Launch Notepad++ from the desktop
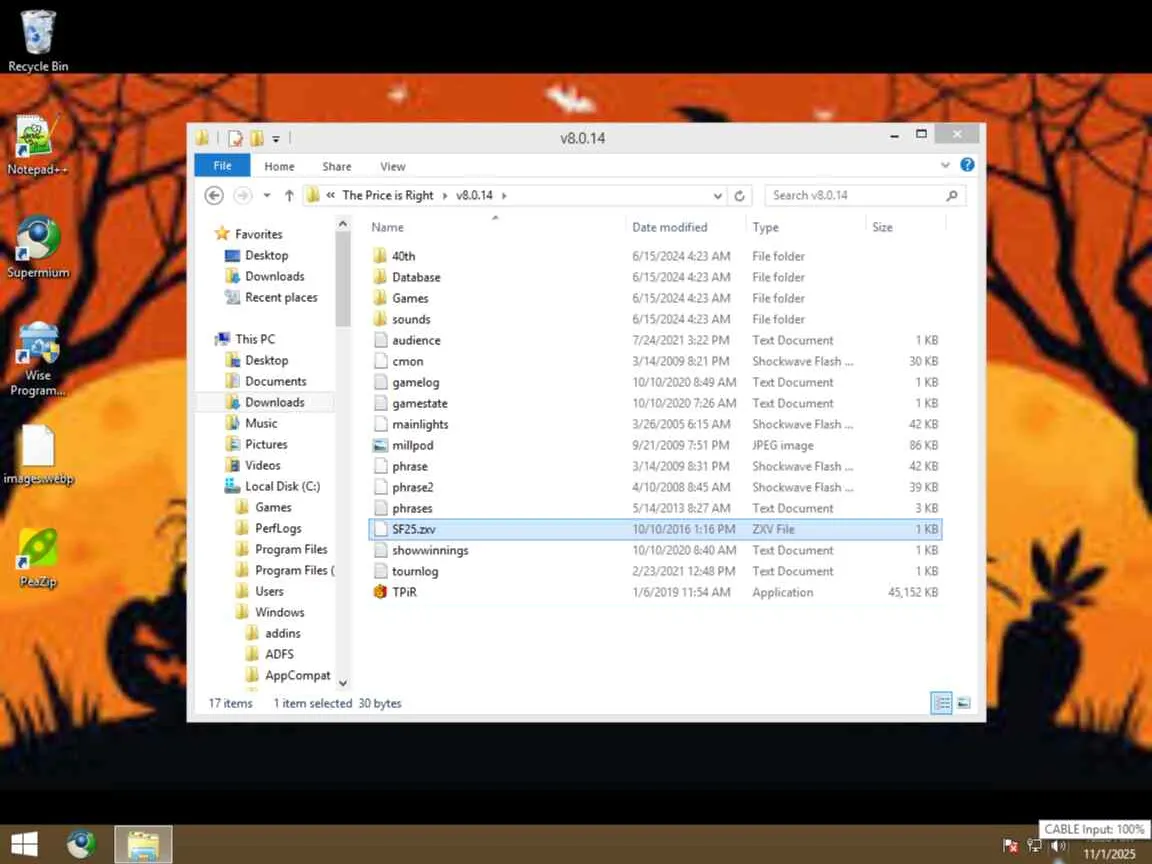Image resolution: width=1152 pixels, height=864 pixels. click(37, 145)
